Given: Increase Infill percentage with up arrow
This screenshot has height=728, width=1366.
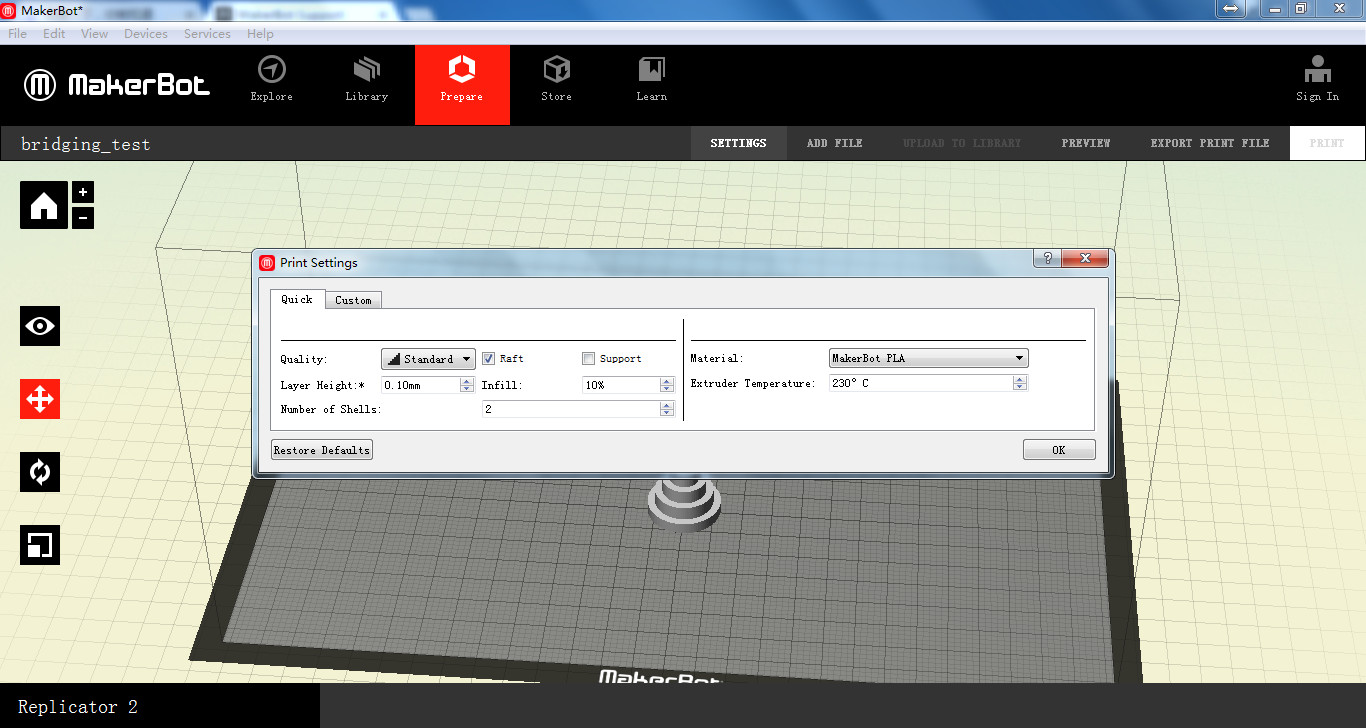Looking at the screenshot, I should click(667, 381).
